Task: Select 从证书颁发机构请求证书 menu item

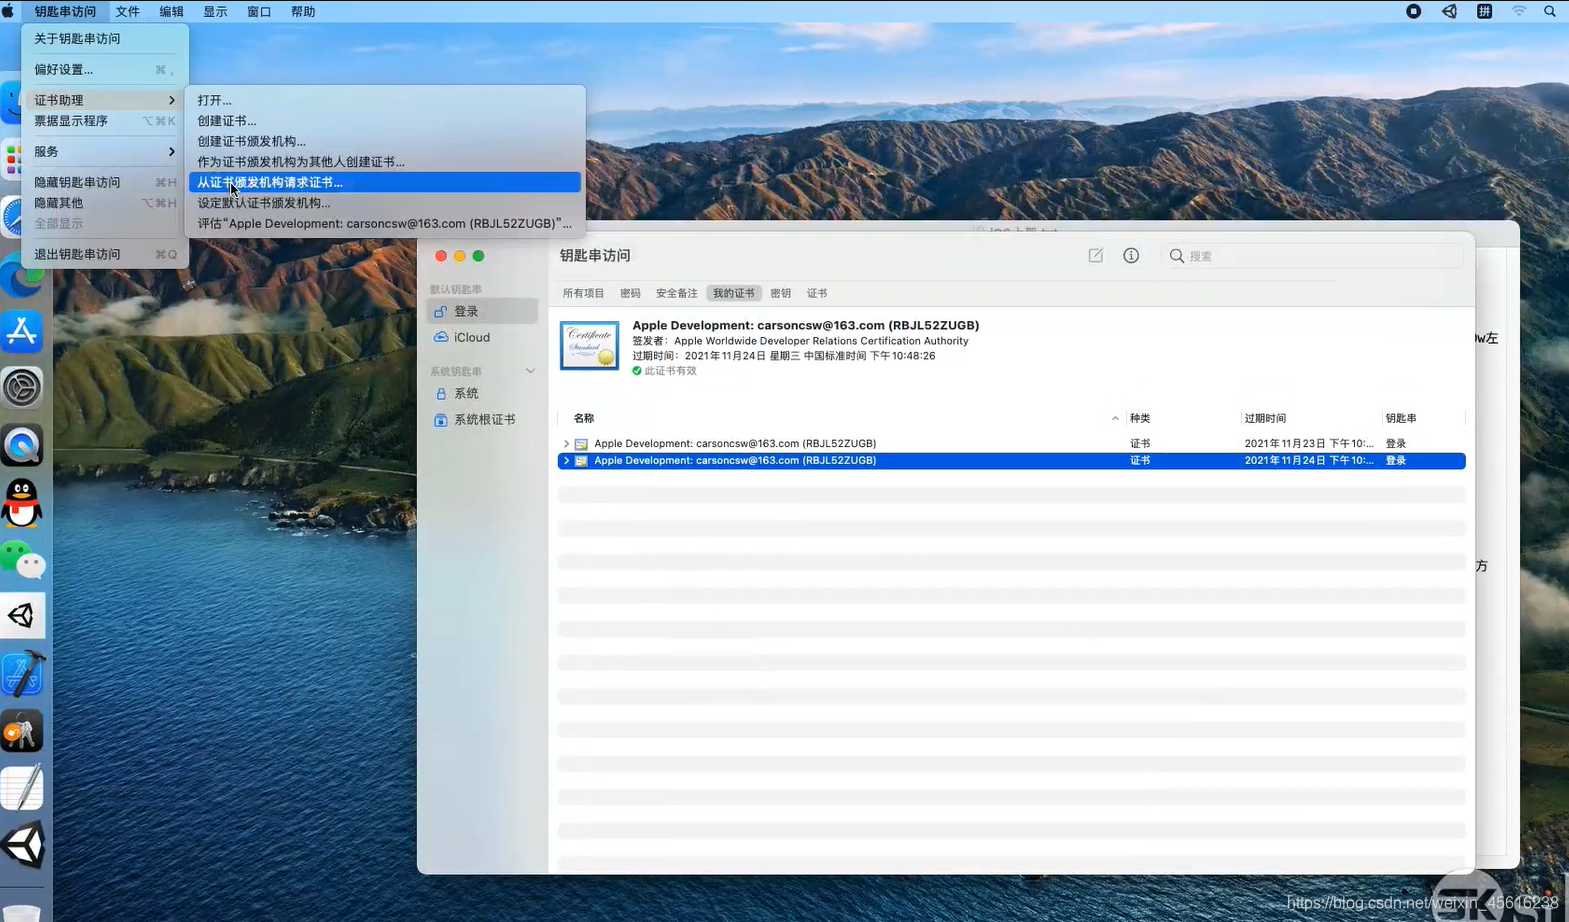Action: pyautogui.click(x=384, y=182)
